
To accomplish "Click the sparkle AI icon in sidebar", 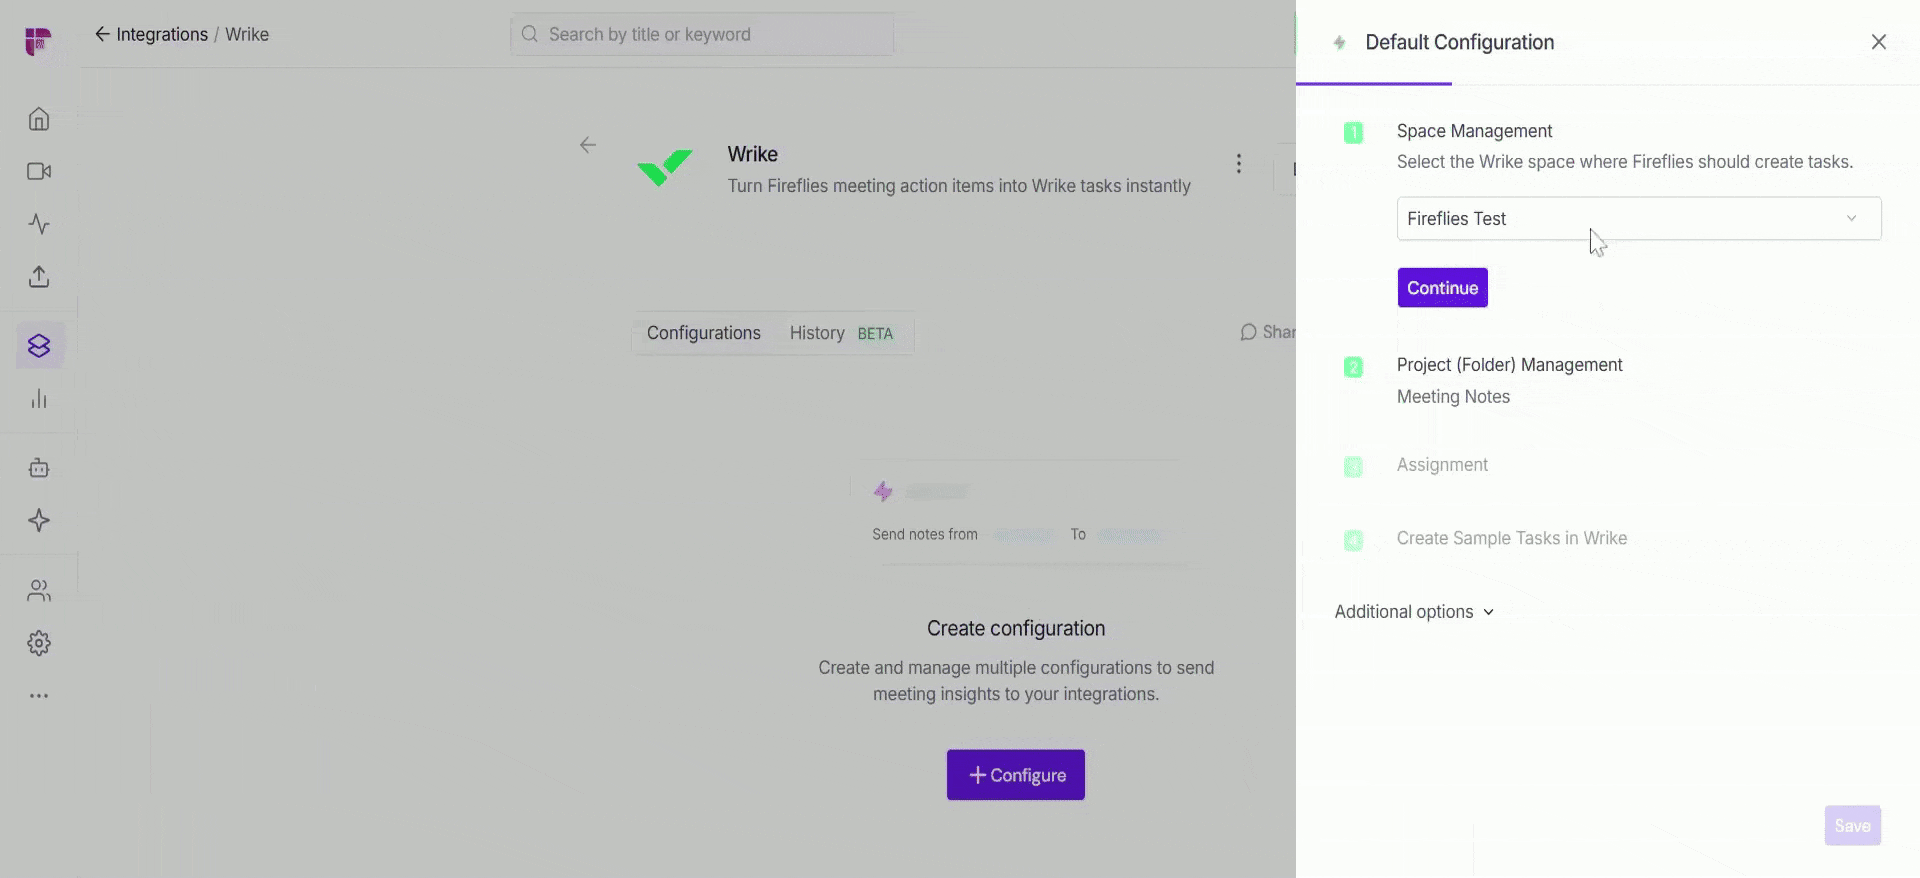I will (39, 521).
